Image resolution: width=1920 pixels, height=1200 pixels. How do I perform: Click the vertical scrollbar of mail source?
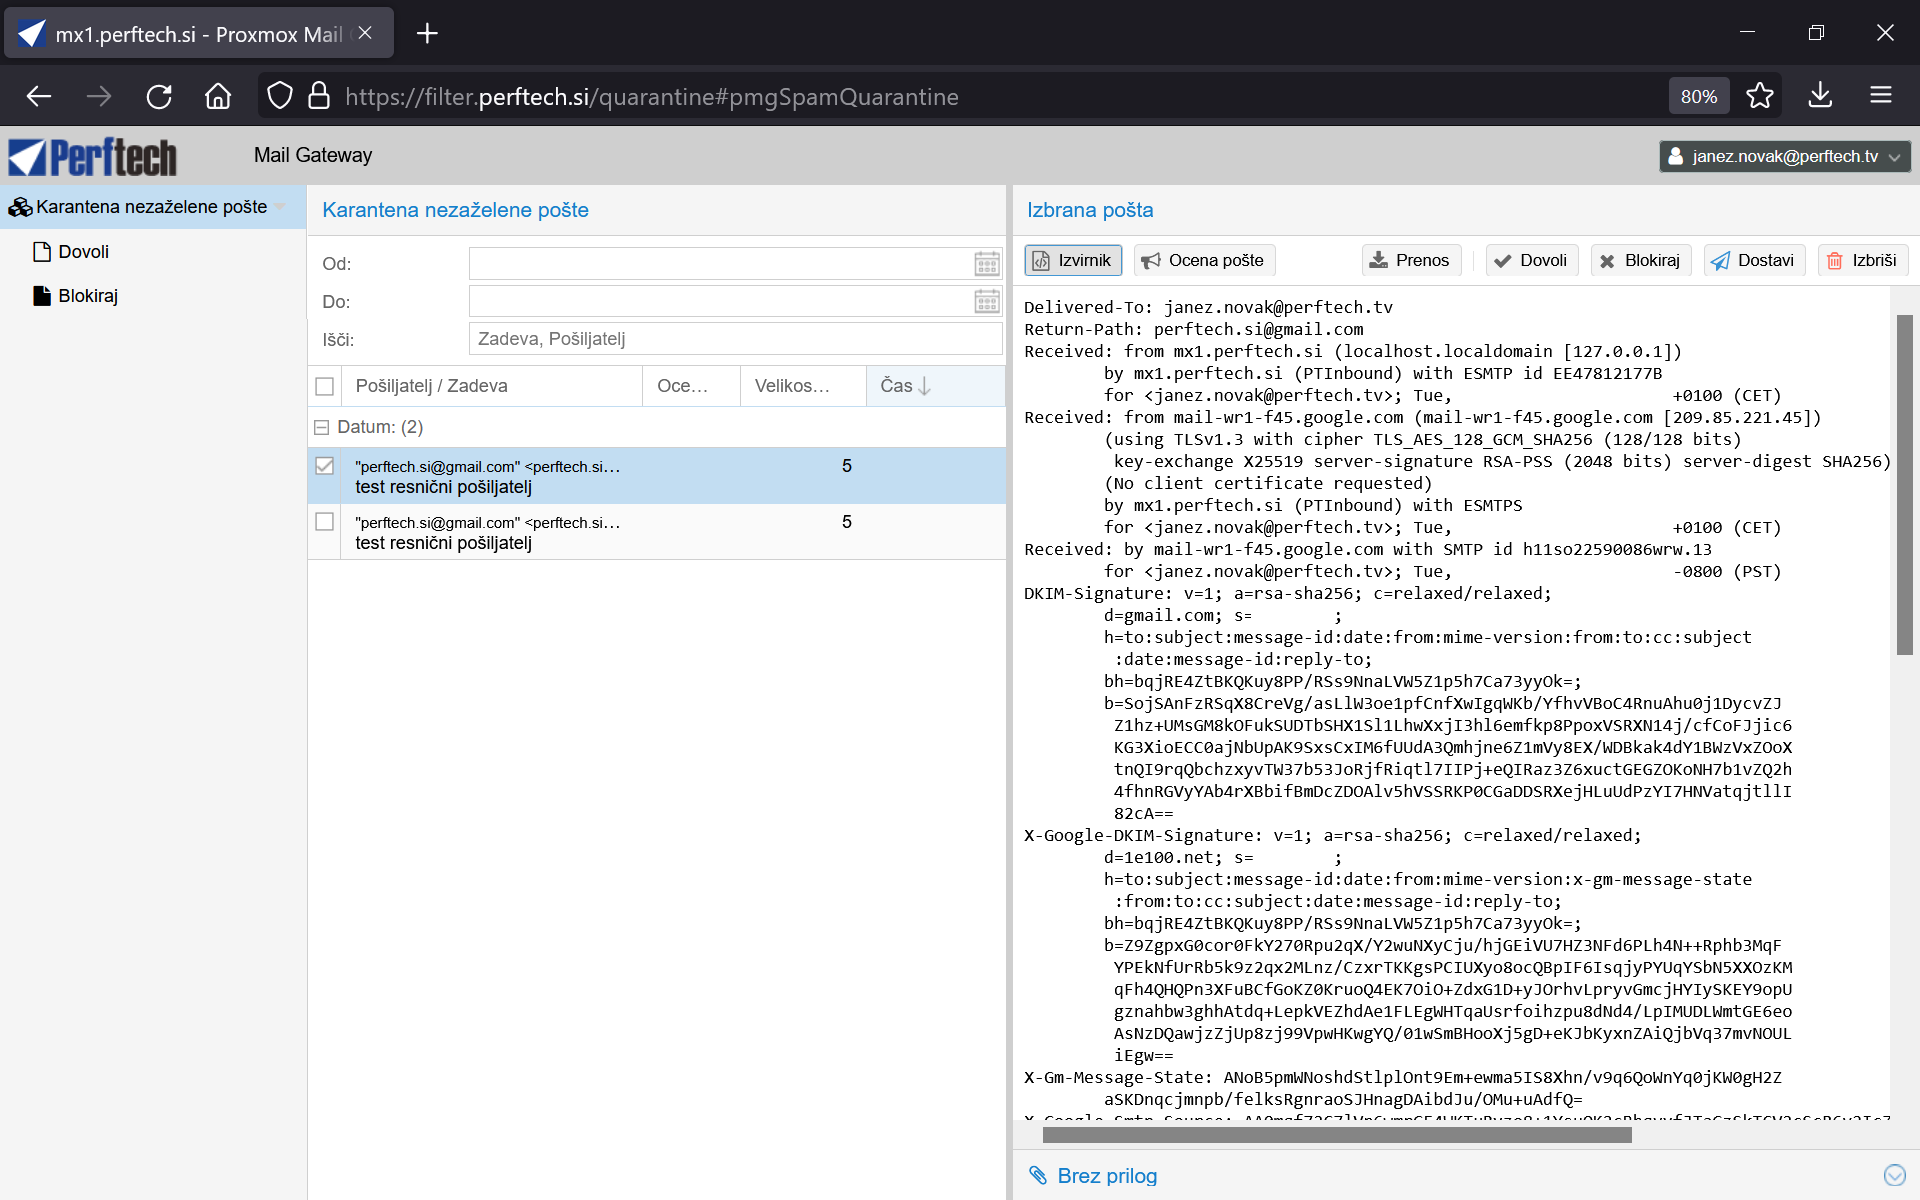click(1904, 485)
